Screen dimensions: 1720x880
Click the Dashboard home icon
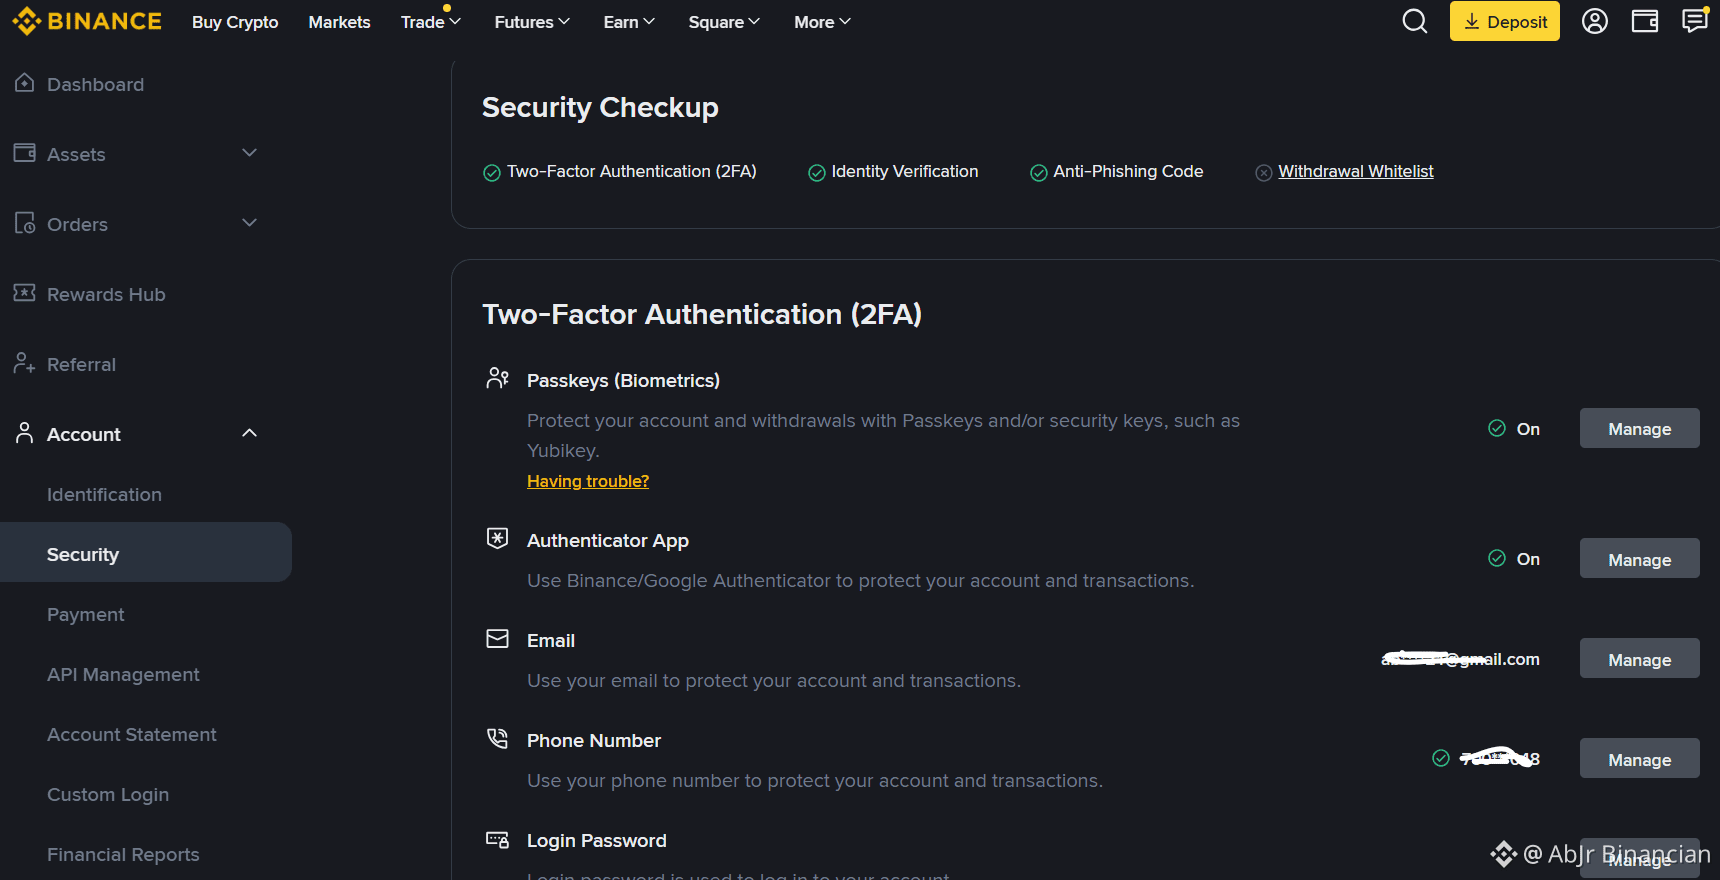tap(25, 84)
